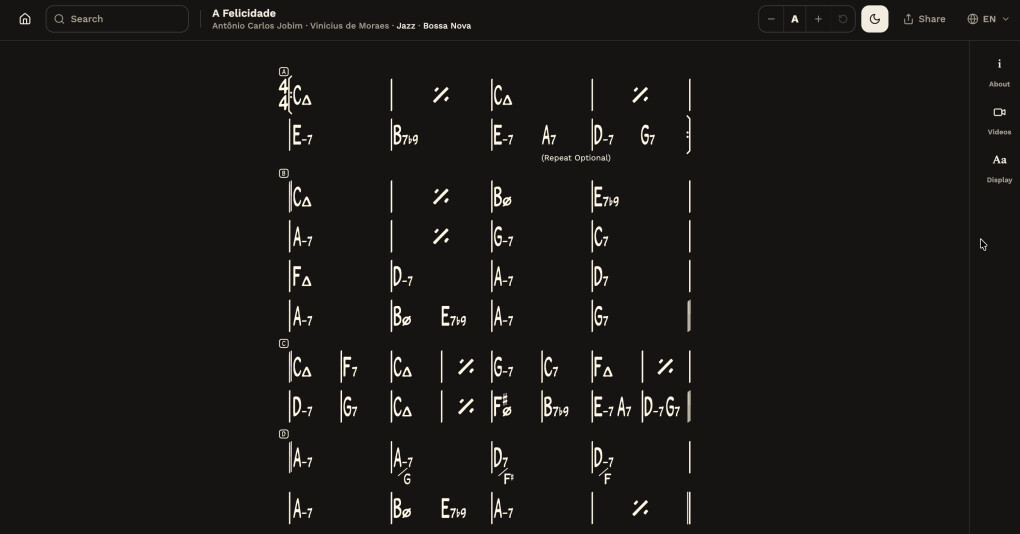This screenshot has width=1020, height=534.
Task: Open Antônio Carlos Jobim composer link
Action: point(257,26)
